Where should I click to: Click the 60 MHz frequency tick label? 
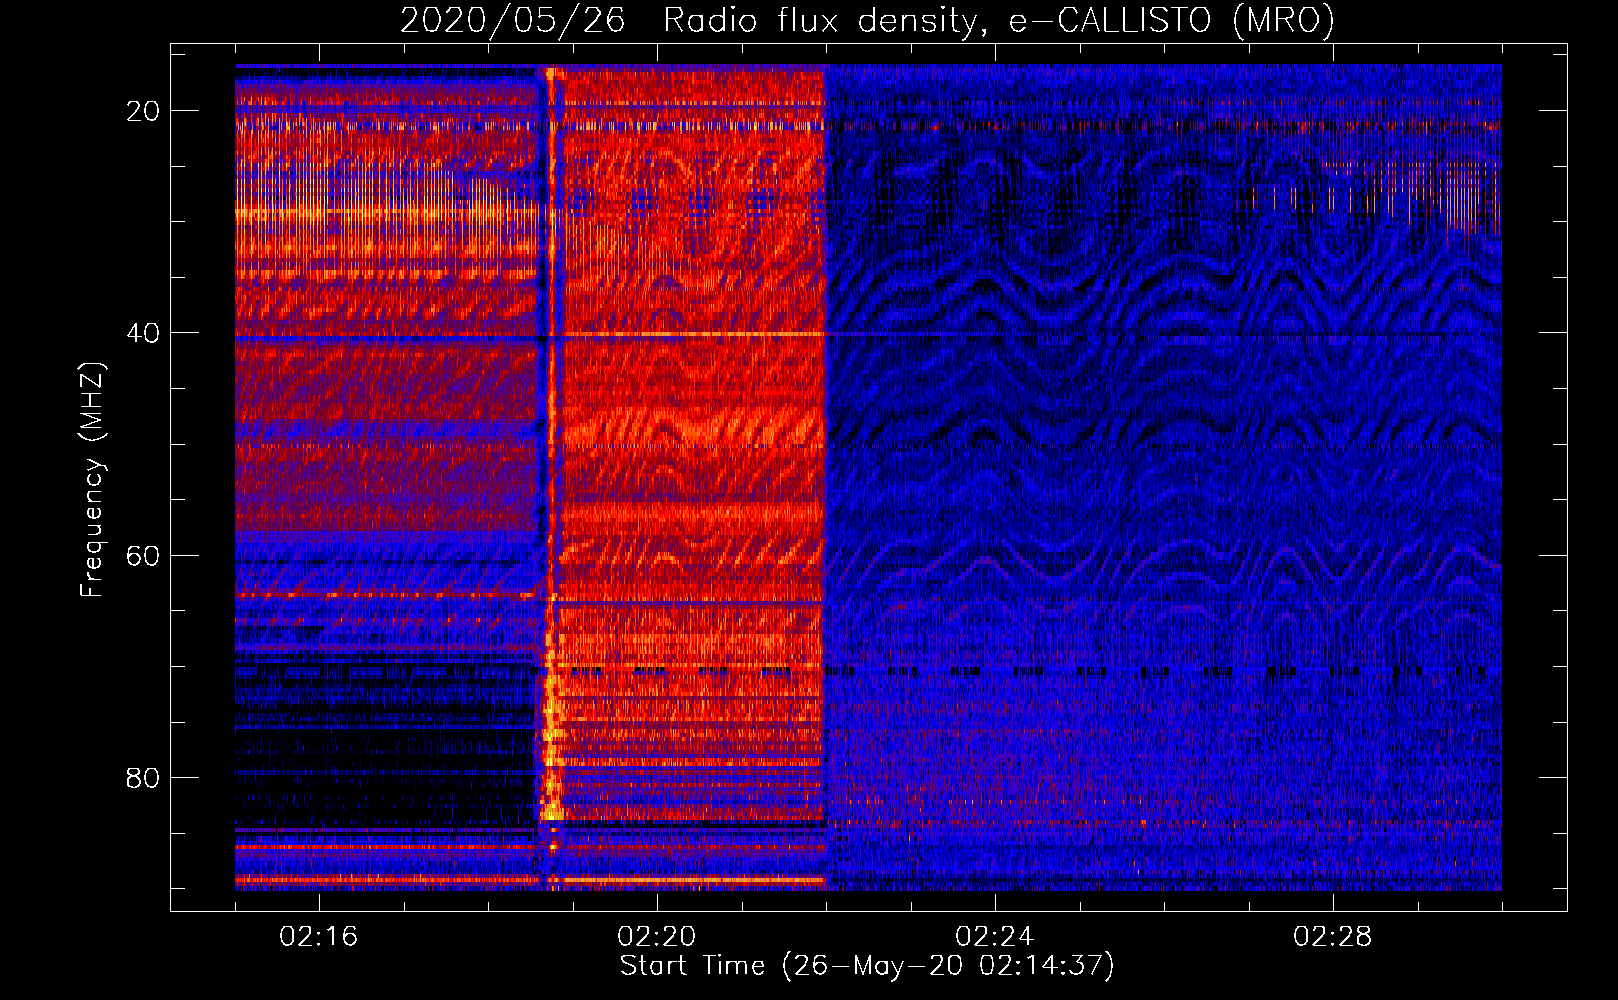(x=143, y=556)
